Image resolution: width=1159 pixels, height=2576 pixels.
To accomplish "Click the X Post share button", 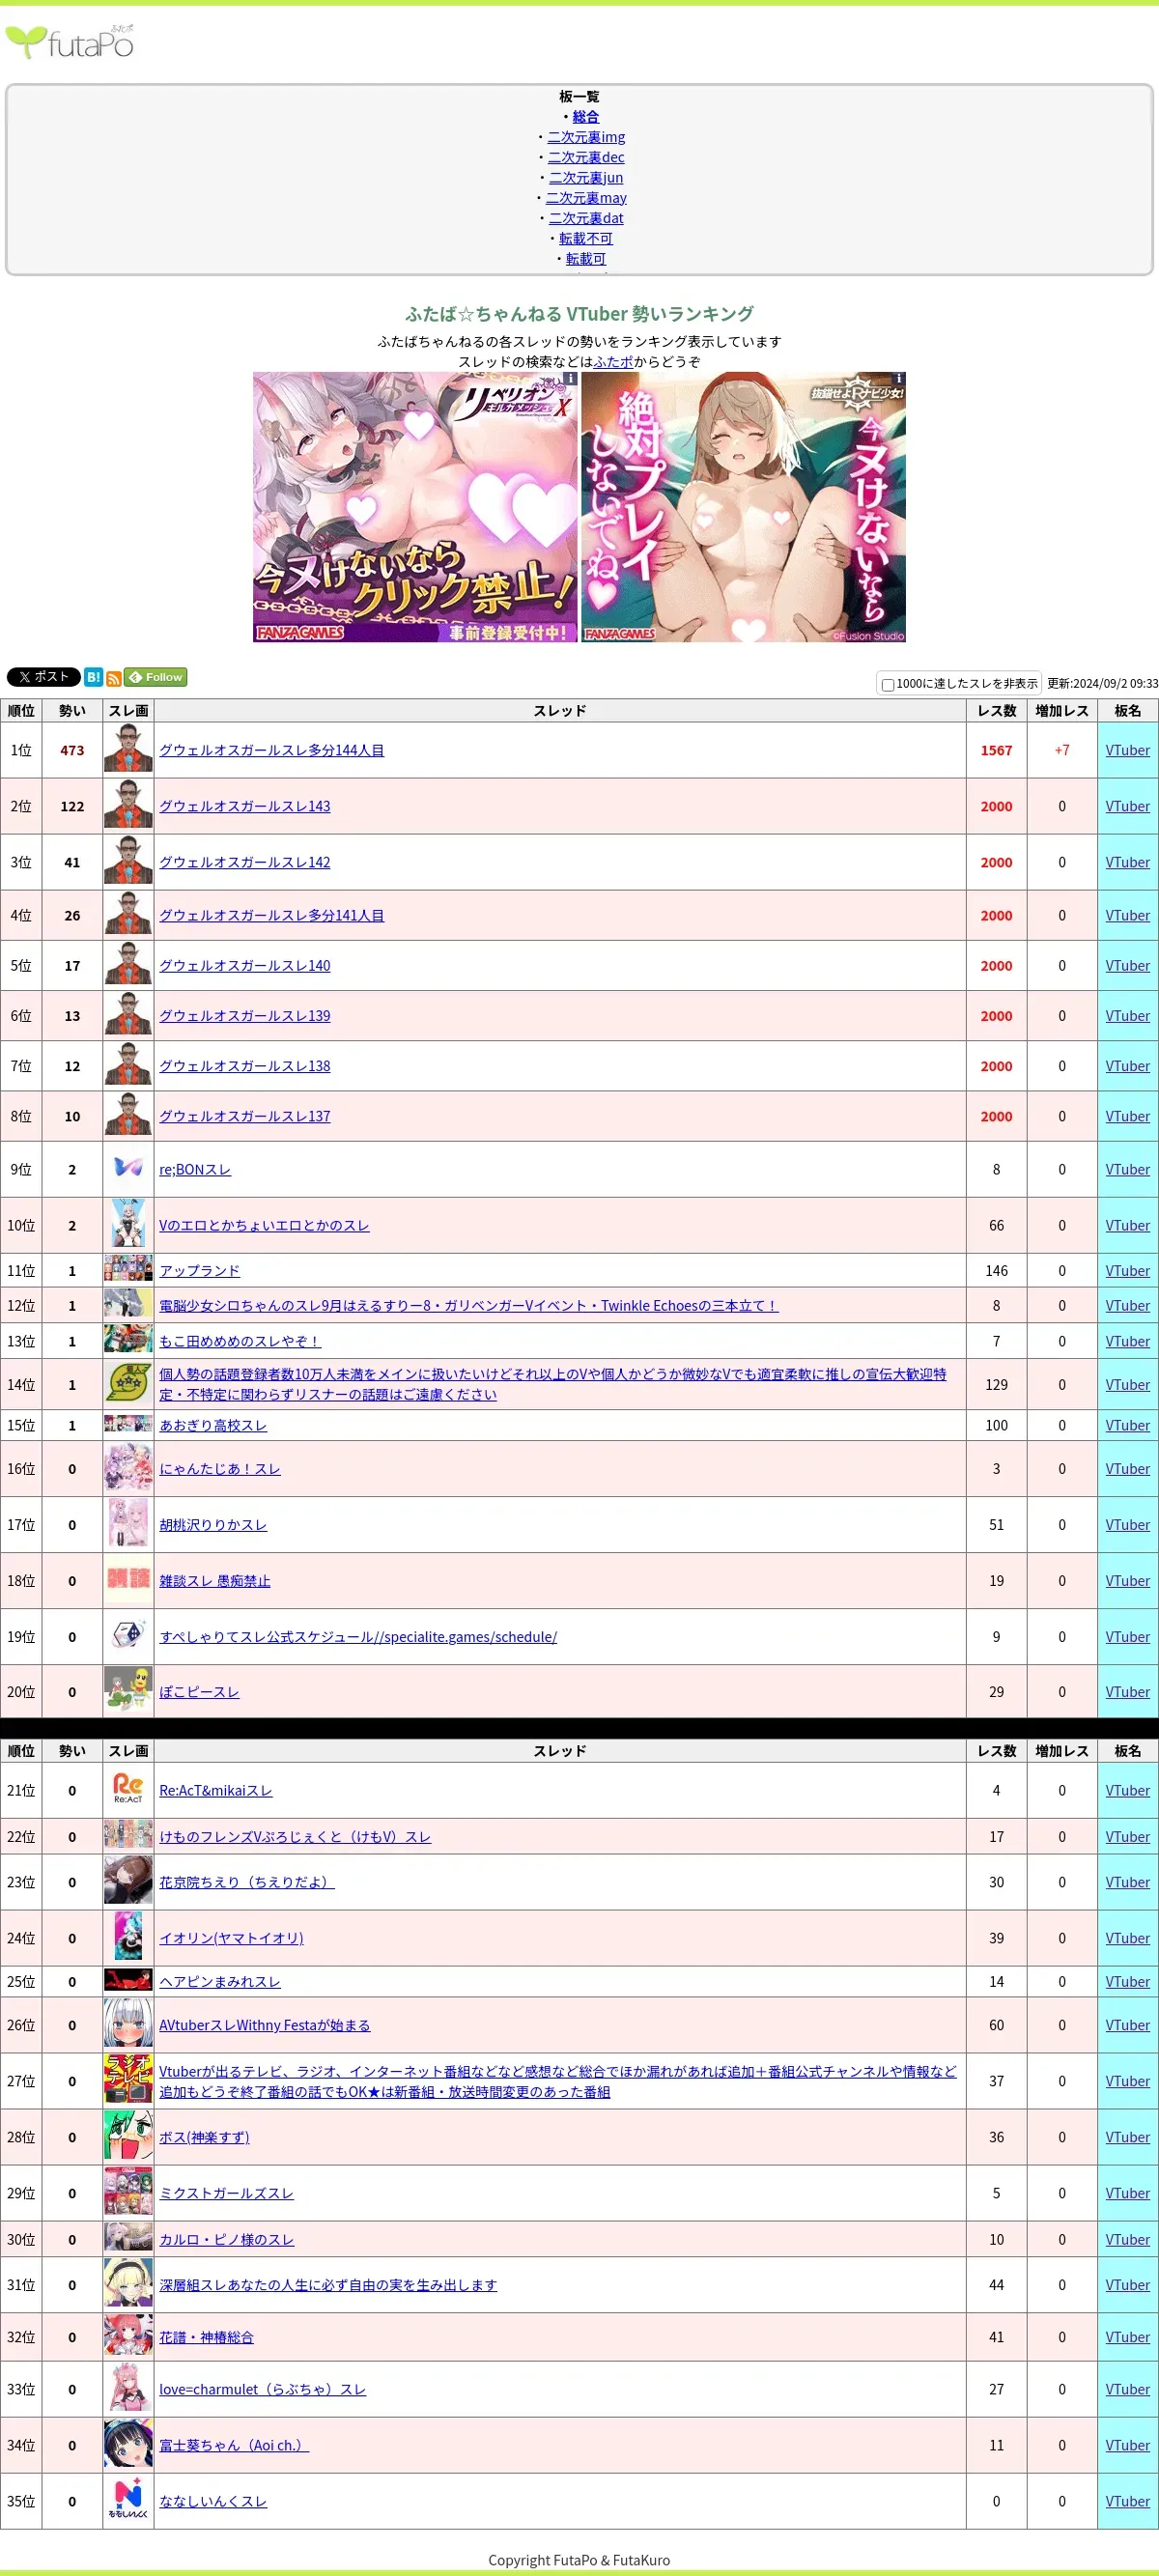I will tap(43, 677).
